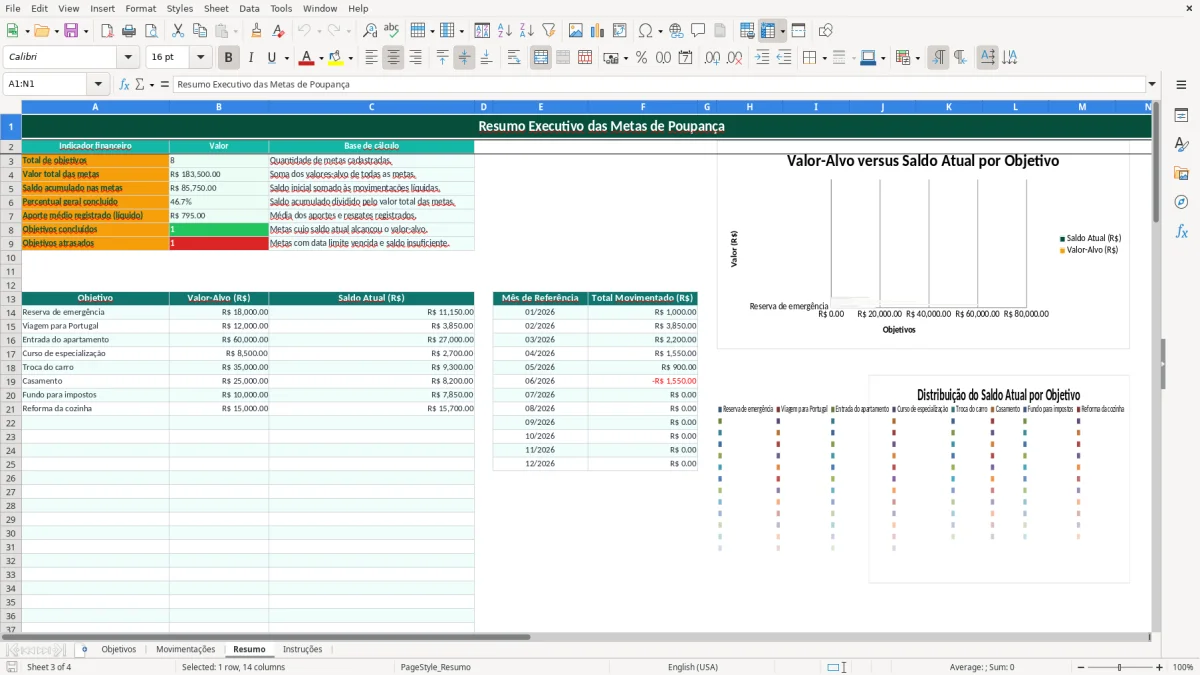Toggle Center Vertically alignment
The height and width of the screenshot is (675, 1200).
464,58
